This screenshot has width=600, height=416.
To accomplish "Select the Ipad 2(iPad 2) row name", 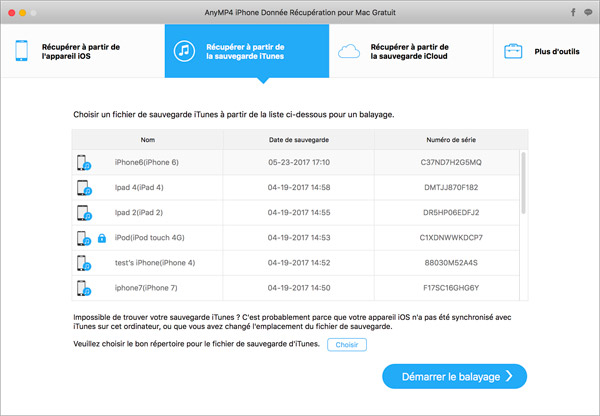I will [139, 212].
